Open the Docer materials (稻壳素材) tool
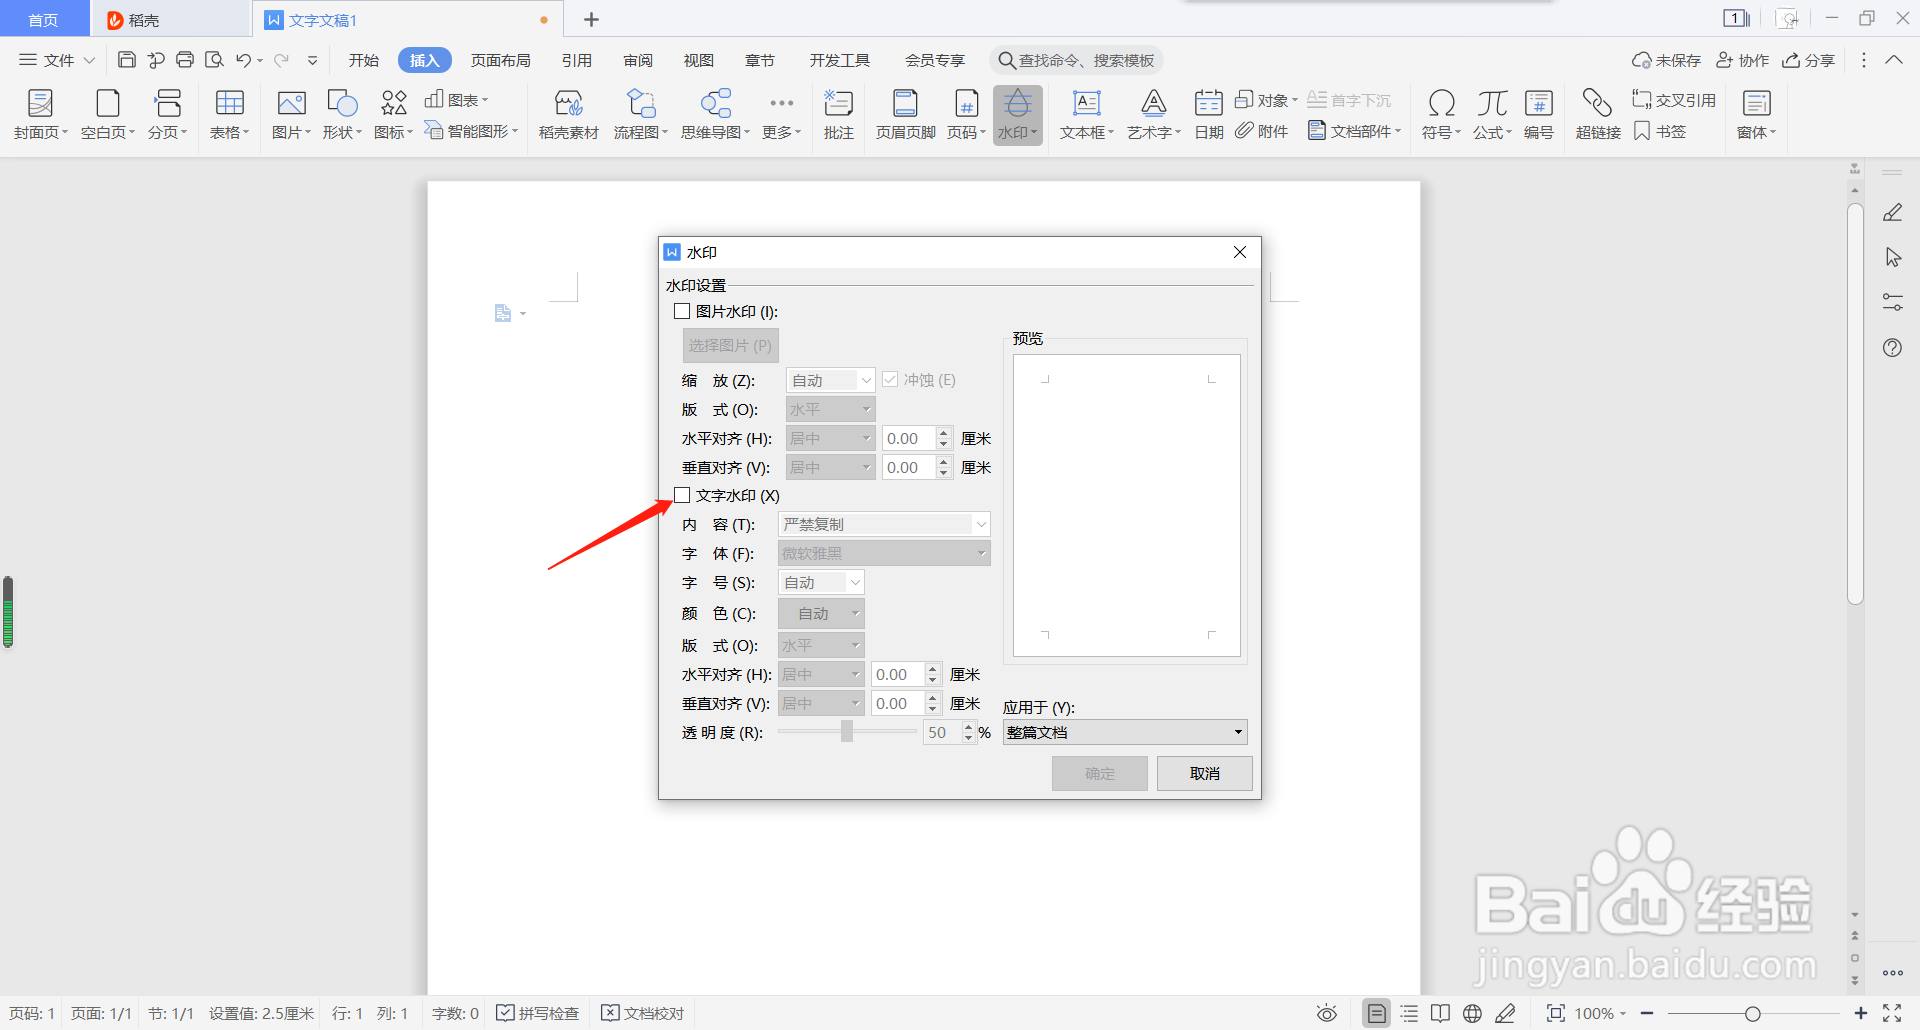The height and width of the screenshot is (1030, 1920). coord(568,115)
